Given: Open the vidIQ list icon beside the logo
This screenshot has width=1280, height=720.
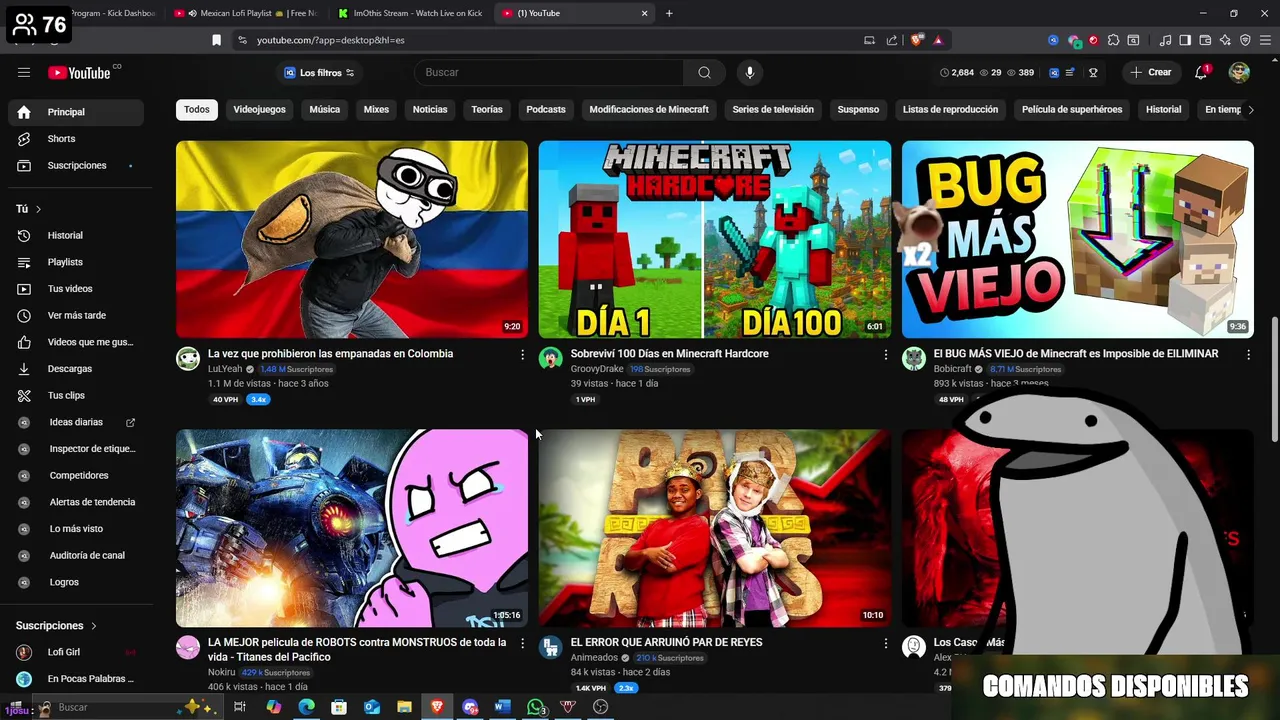Looking at the screenshot, I should (1070, 73).
